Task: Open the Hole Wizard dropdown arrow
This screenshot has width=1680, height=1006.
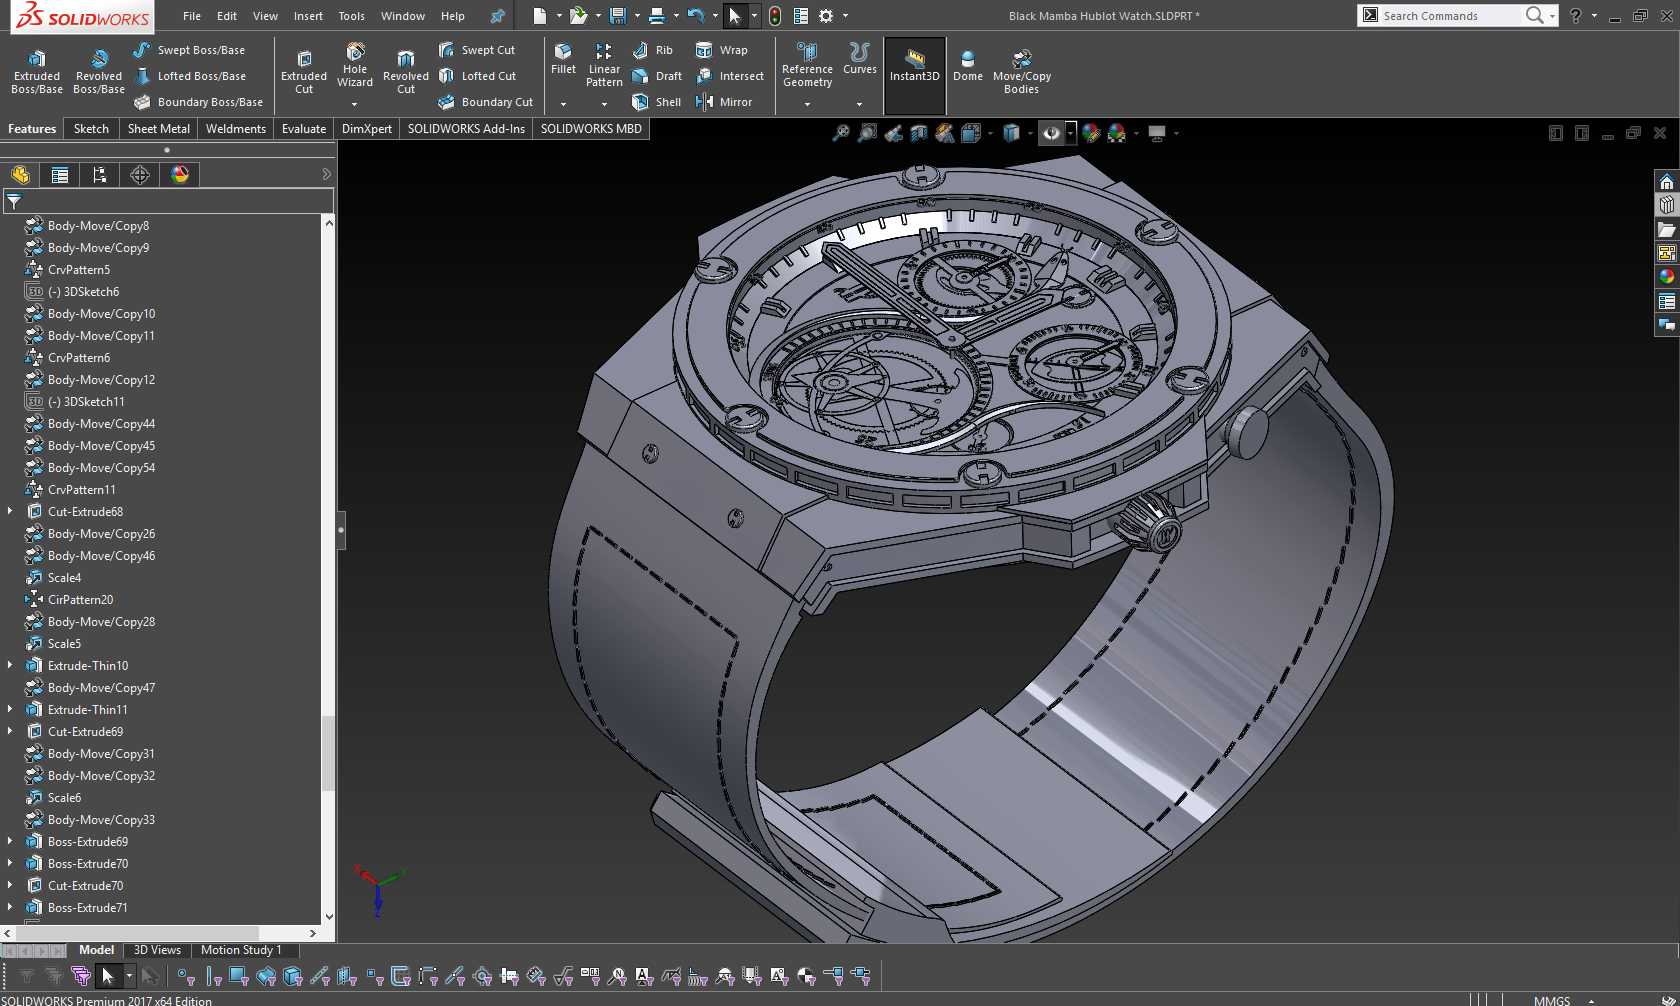Action: tap(355, 104)
